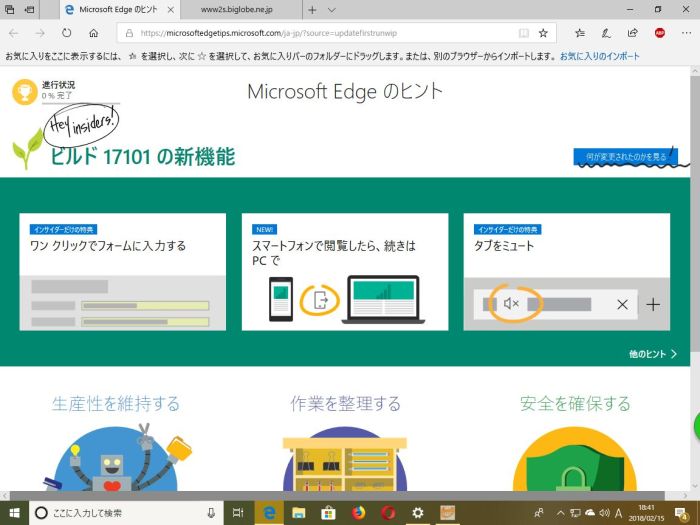The image size is (700, 525).
Task: Click the tabs you've set aside icon
Action: 9,9
